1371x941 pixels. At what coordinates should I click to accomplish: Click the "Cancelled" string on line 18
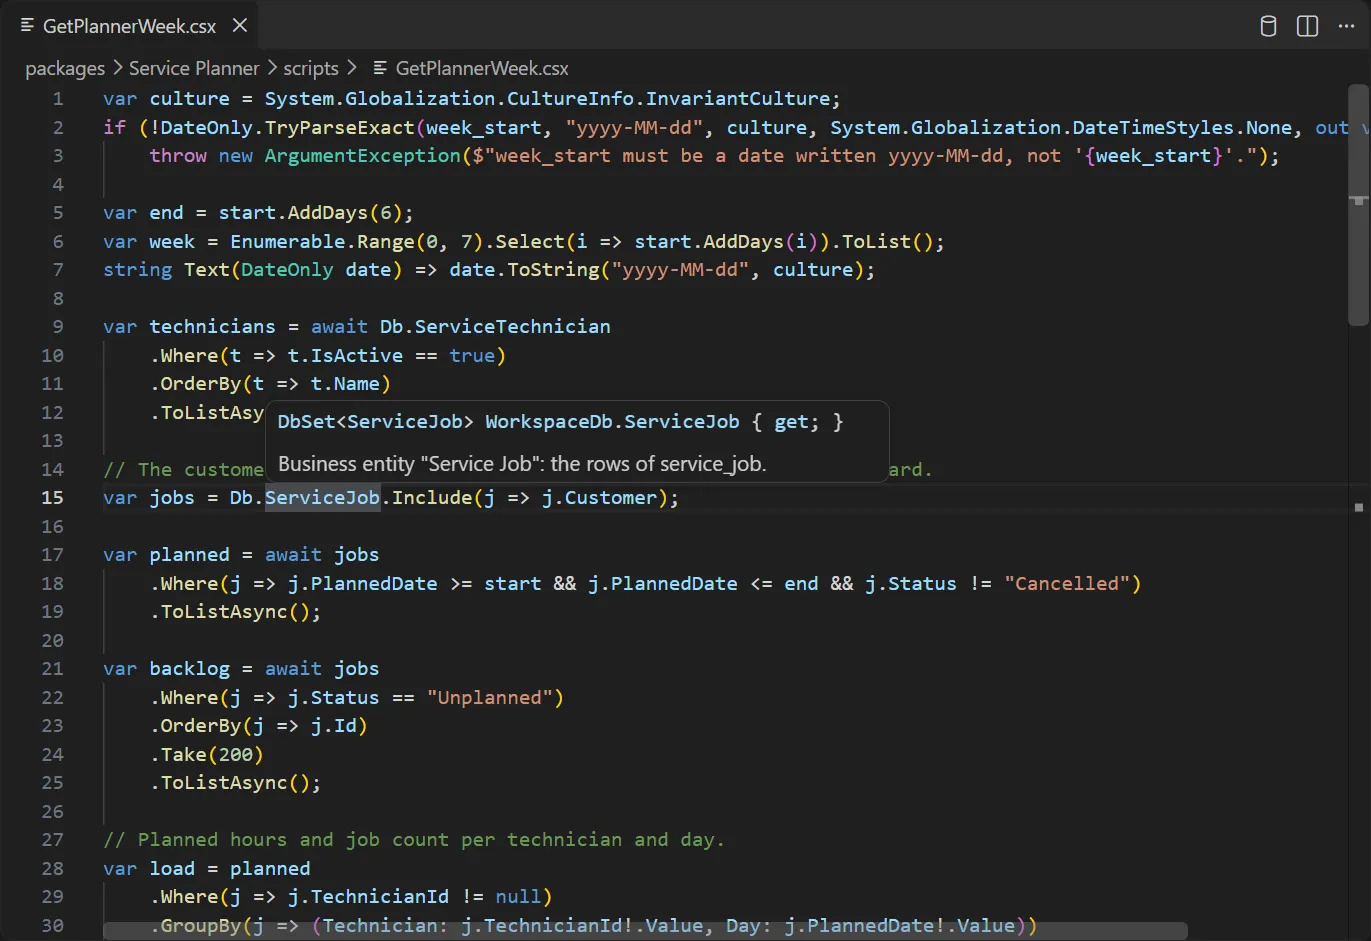1067,584
